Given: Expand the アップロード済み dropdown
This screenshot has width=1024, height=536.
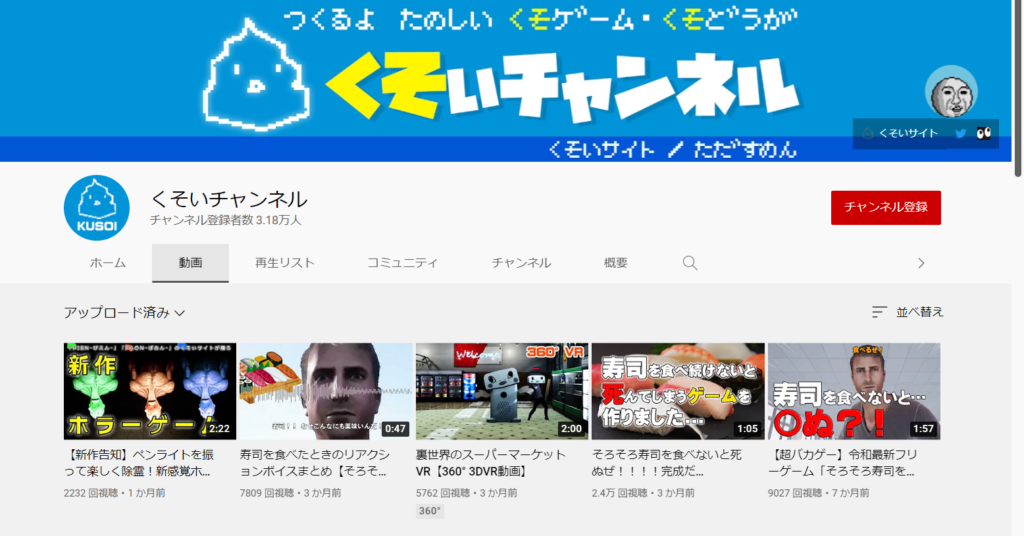Looking at the screenshot, I should (124, 312).
